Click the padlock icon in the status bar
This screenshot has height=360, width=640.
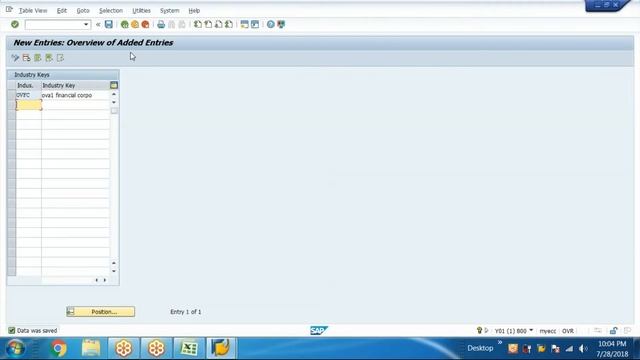(x=613, y=331)
